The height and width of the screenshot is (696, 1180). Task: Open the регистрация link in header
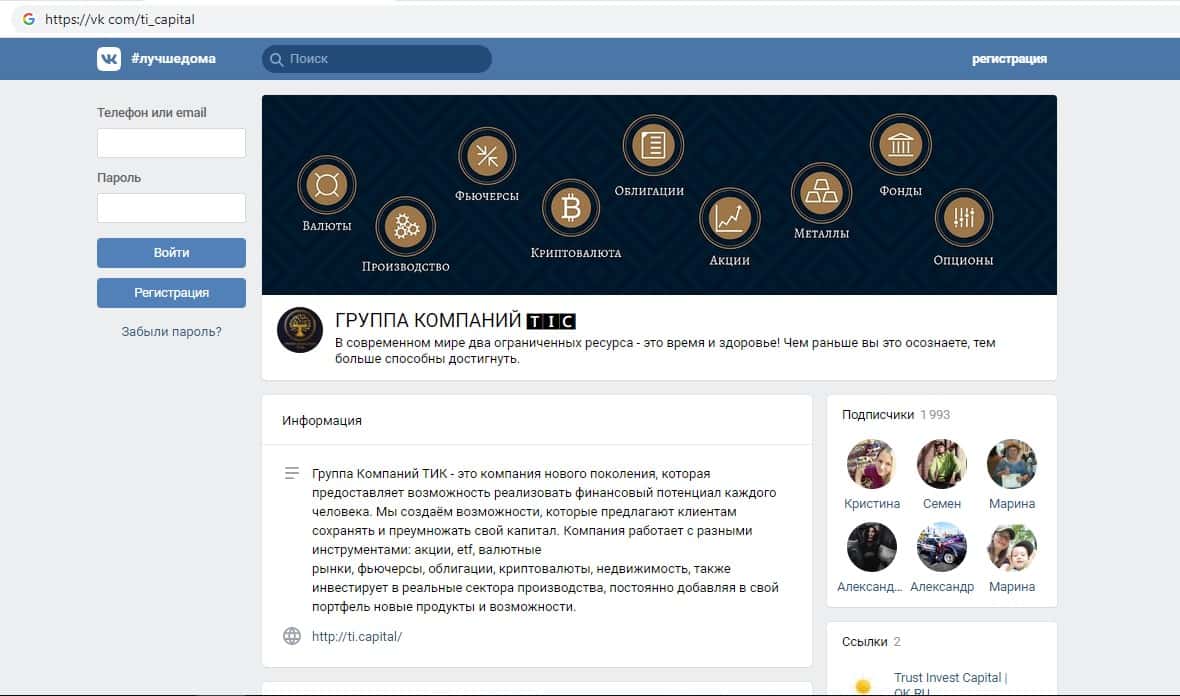[1009, 59]
